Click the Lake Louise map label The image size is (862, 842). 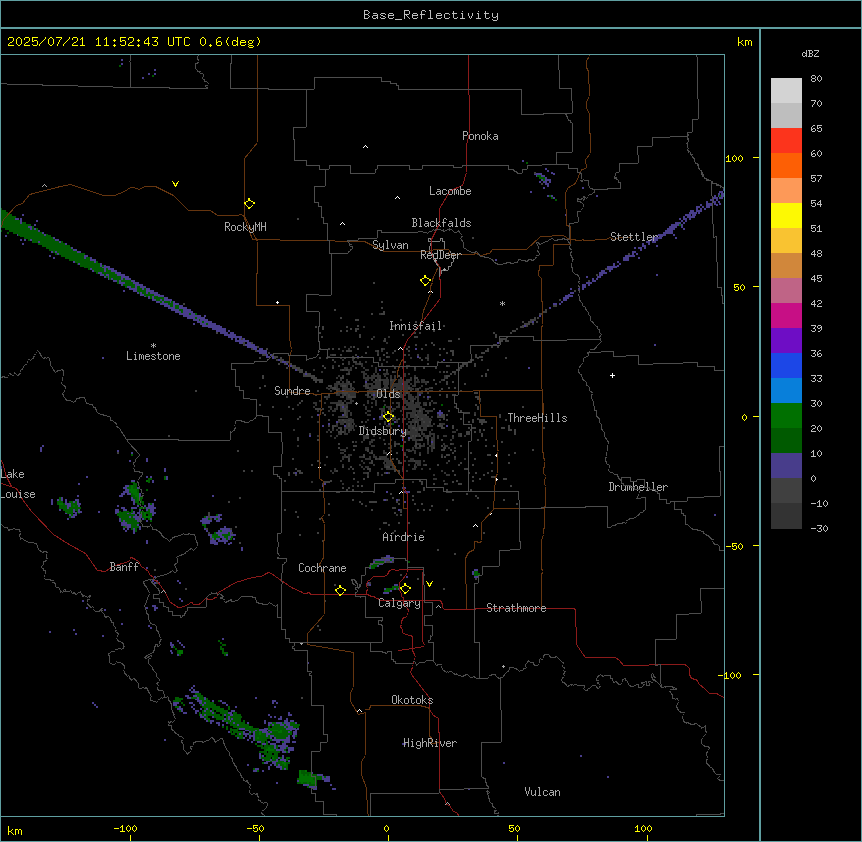point(18,484)
